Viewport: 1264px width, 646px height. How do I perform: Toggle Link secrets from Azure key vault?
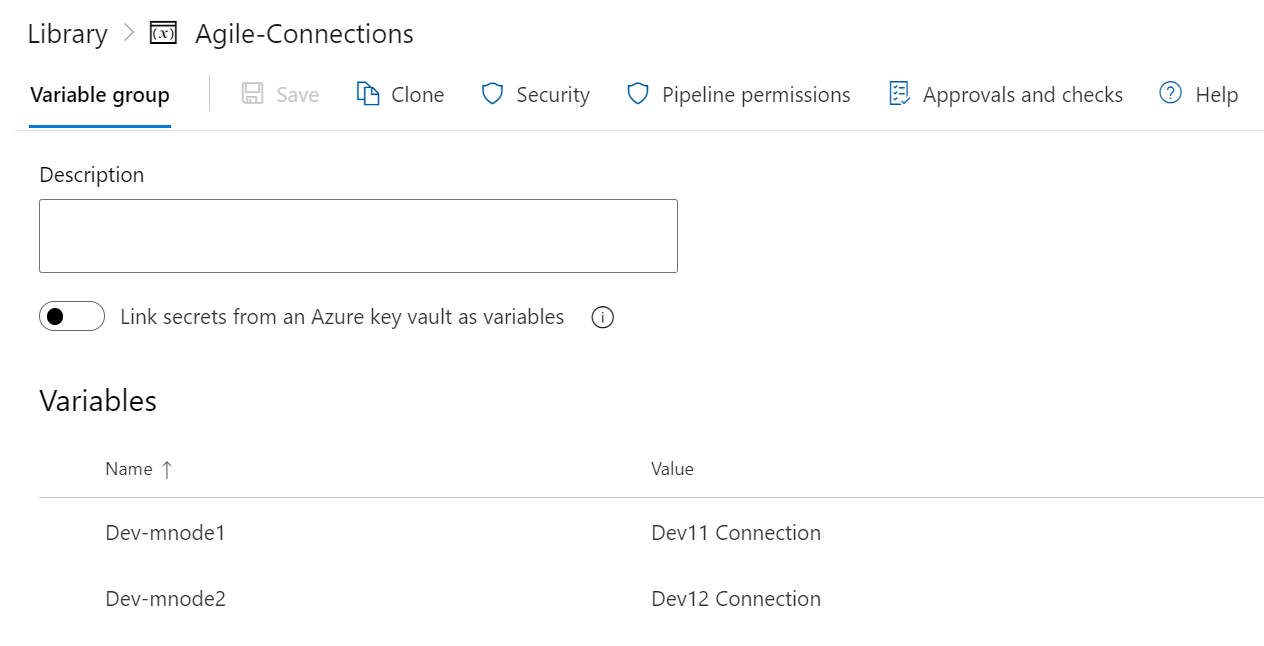(72, 316)
